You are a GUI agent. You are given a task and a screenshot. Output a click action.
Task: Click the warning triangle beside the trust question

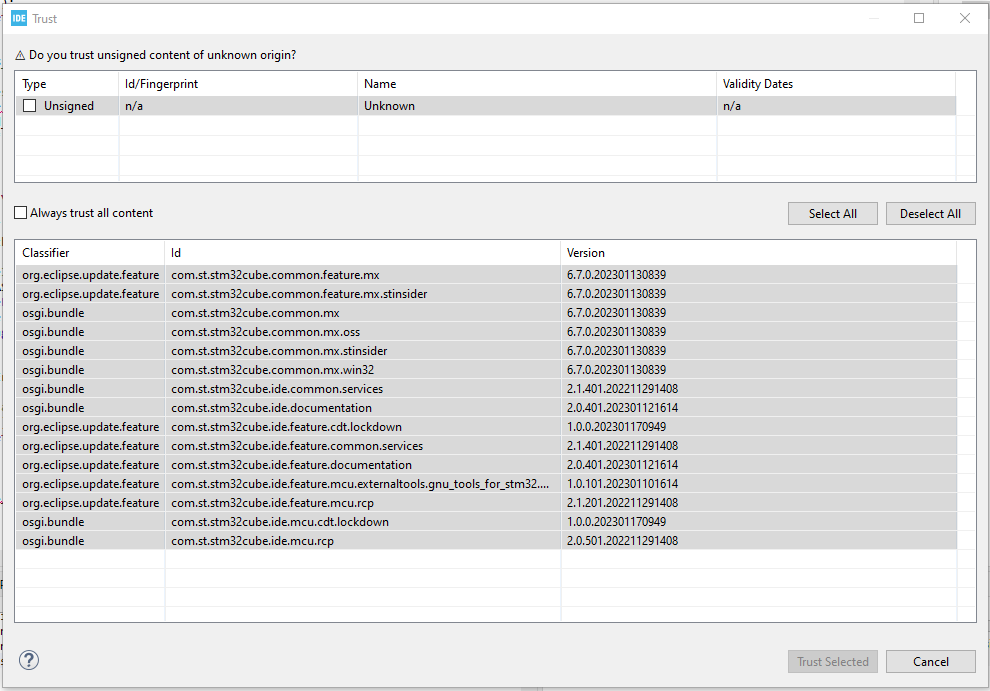pyautogui.click(x=20, y=56)
